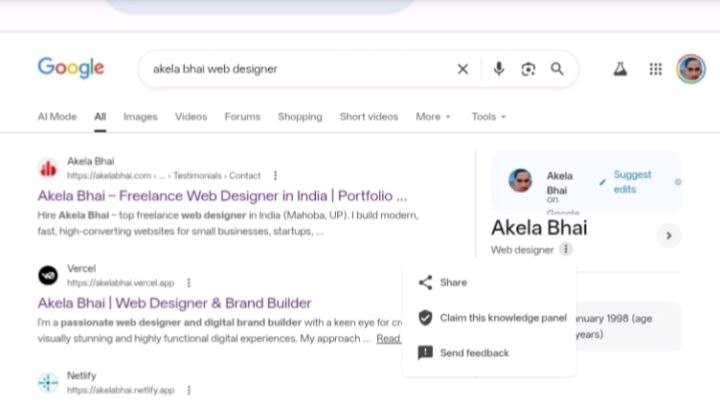The image size is (720, 420).
Task: Open the Short videos tab
Action: [x=369, y=117]
